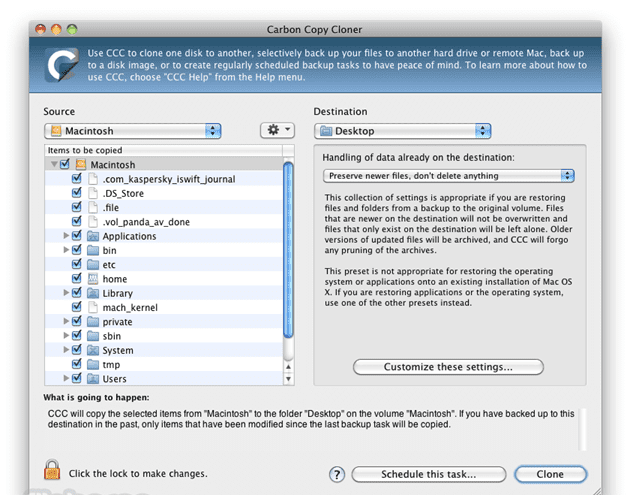
Task: Expand the Users folder
Action: 66,378
